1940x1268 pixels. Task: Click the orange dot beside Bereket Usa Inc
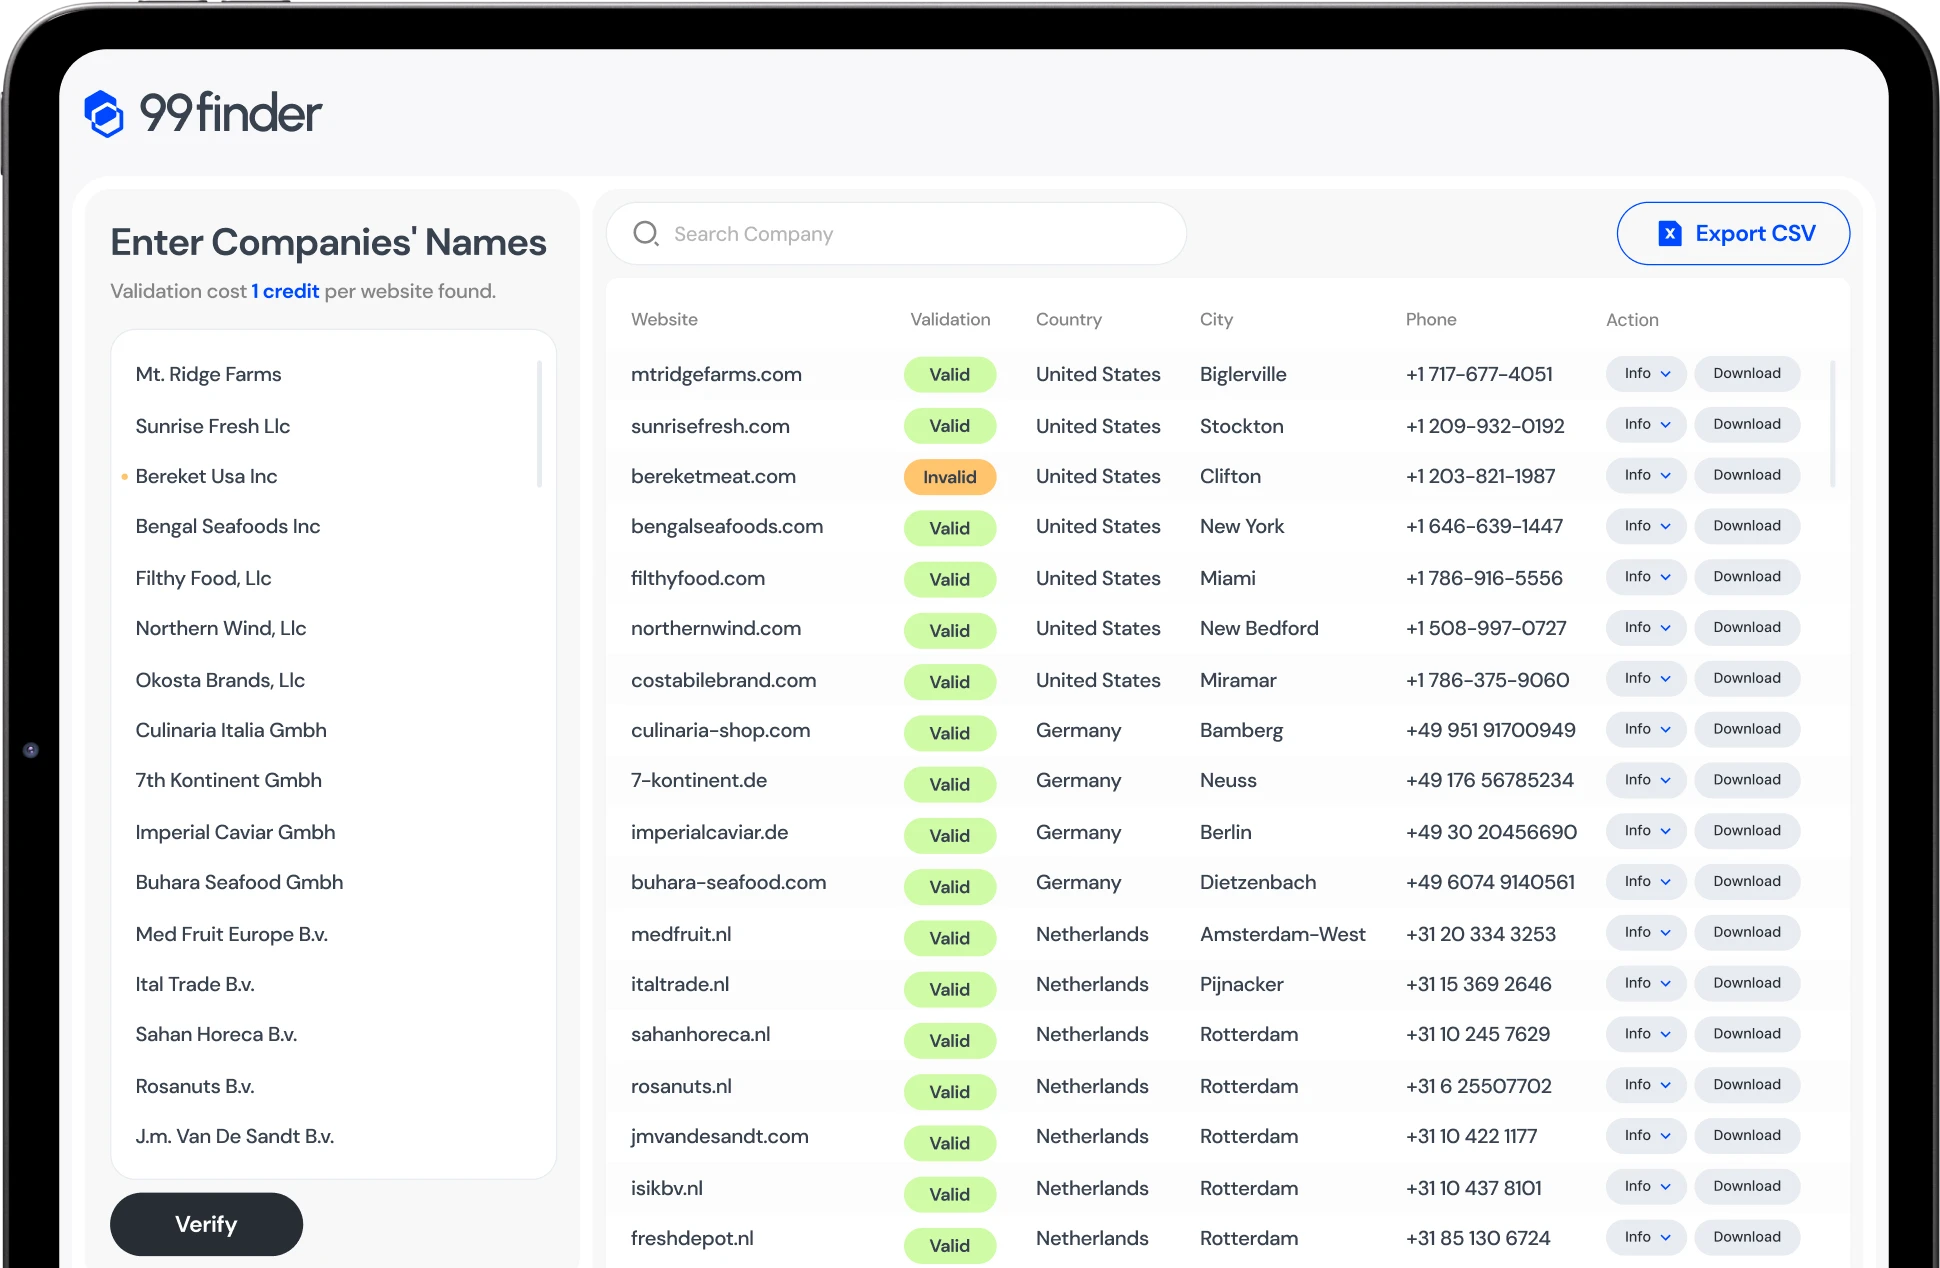pyautogui.click(x=124, y=477)
